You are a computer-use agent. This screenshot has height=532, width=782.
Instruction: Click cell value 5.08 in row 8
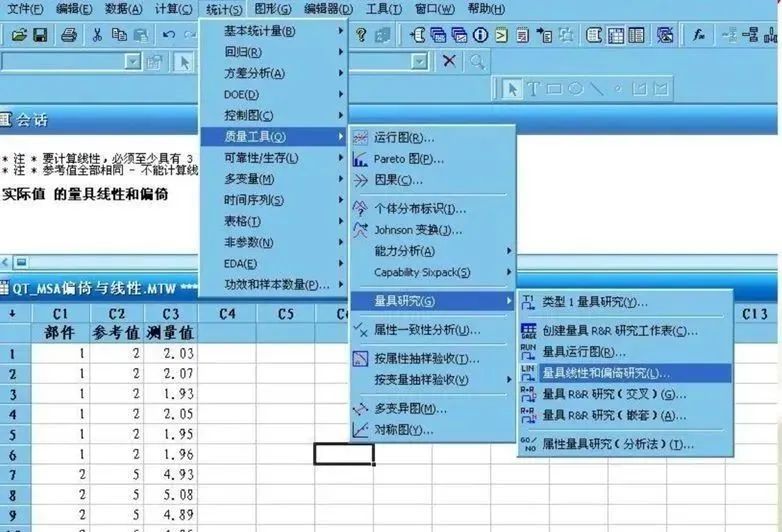pyautogui.click(x=171, y=495)
